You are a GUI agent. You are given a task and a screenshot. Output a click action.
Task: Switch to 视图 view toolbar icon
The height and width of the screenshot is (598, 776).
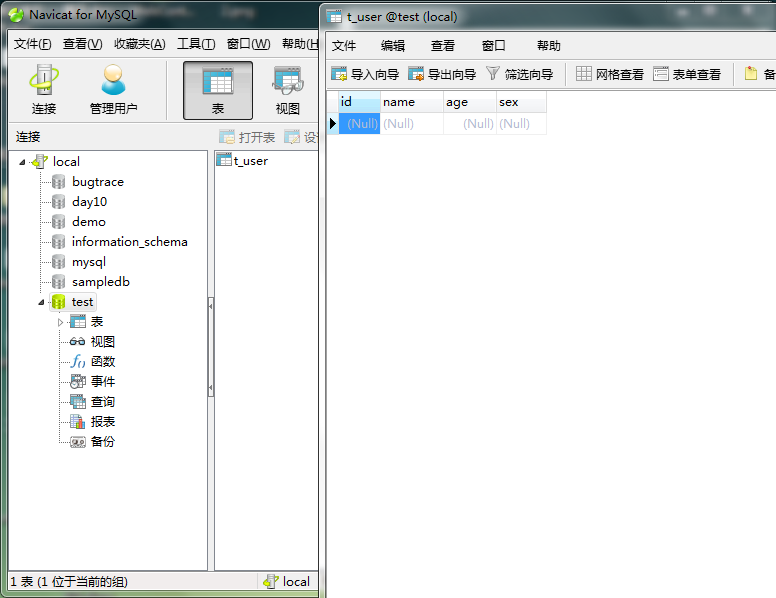(288, 90)
